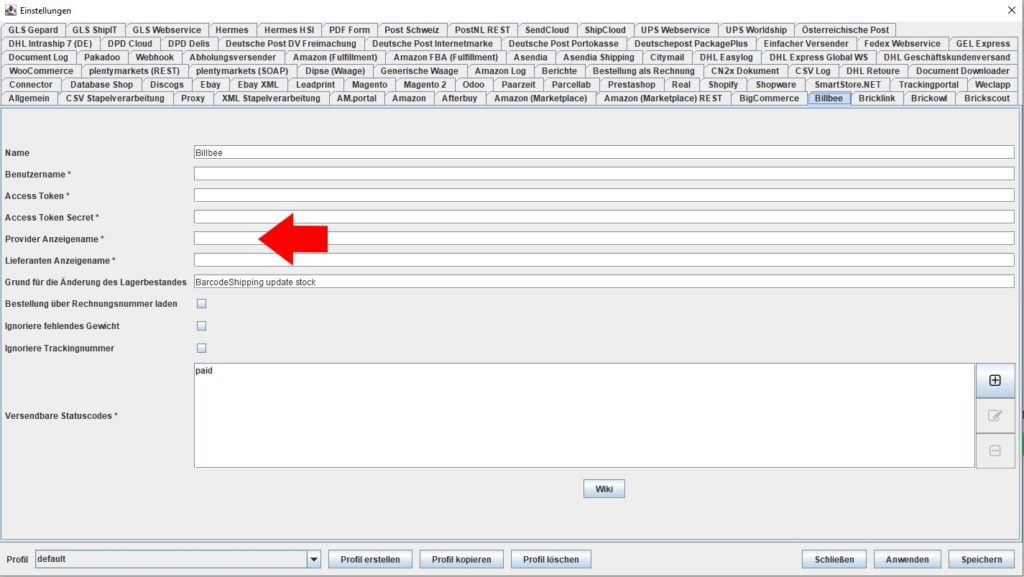Delete profile with Profil löschen
Viewport: 1024px width, 577px height.
pyautogui.click(x=551, y=559)
